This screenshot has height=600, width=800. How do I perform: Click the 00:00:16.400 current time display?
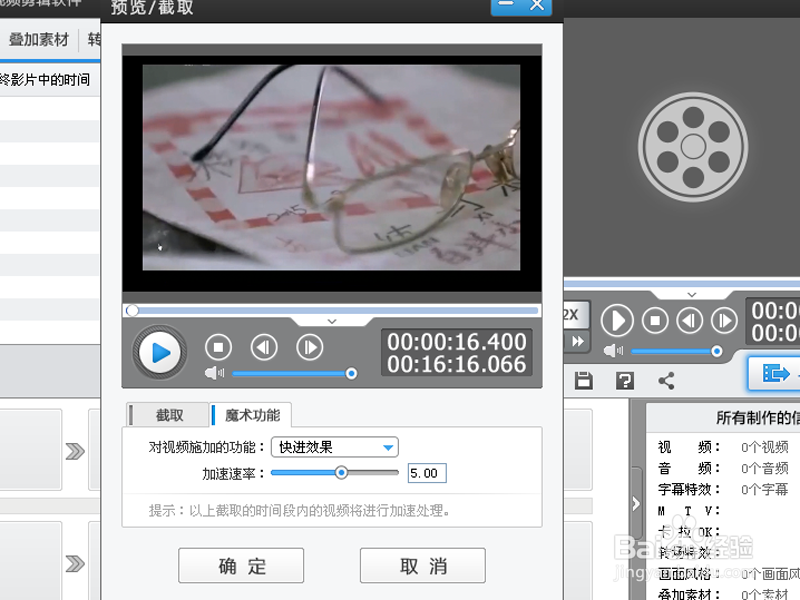pos(456,341)
